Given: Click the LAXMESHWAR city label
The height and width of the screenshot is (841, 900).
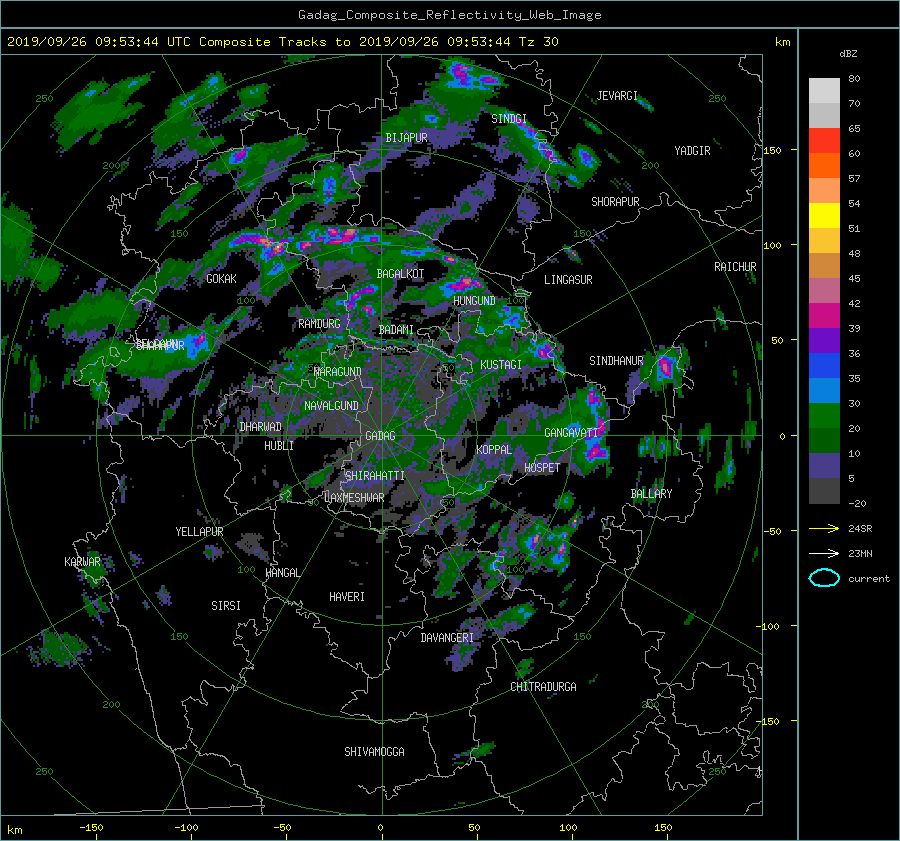Looking at the screenshot, I should 354,498.
